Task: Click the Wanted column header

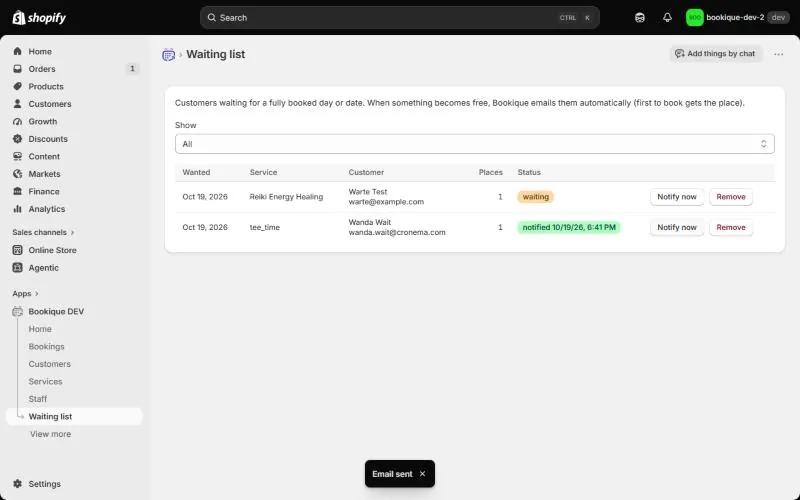Action: coord(196,172)
